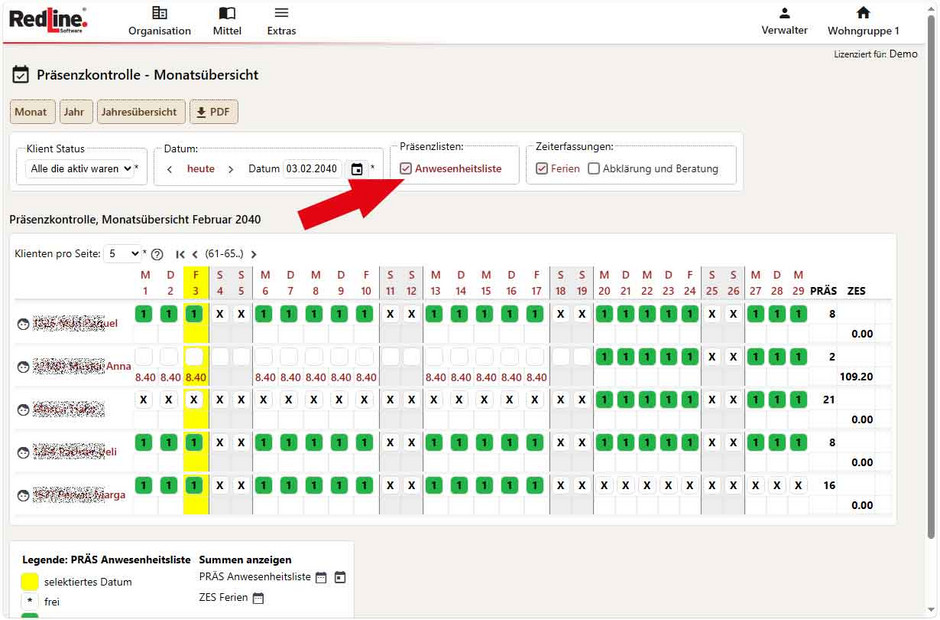
Task: Open the Klient Status dropdown
Action: [81, 169]
